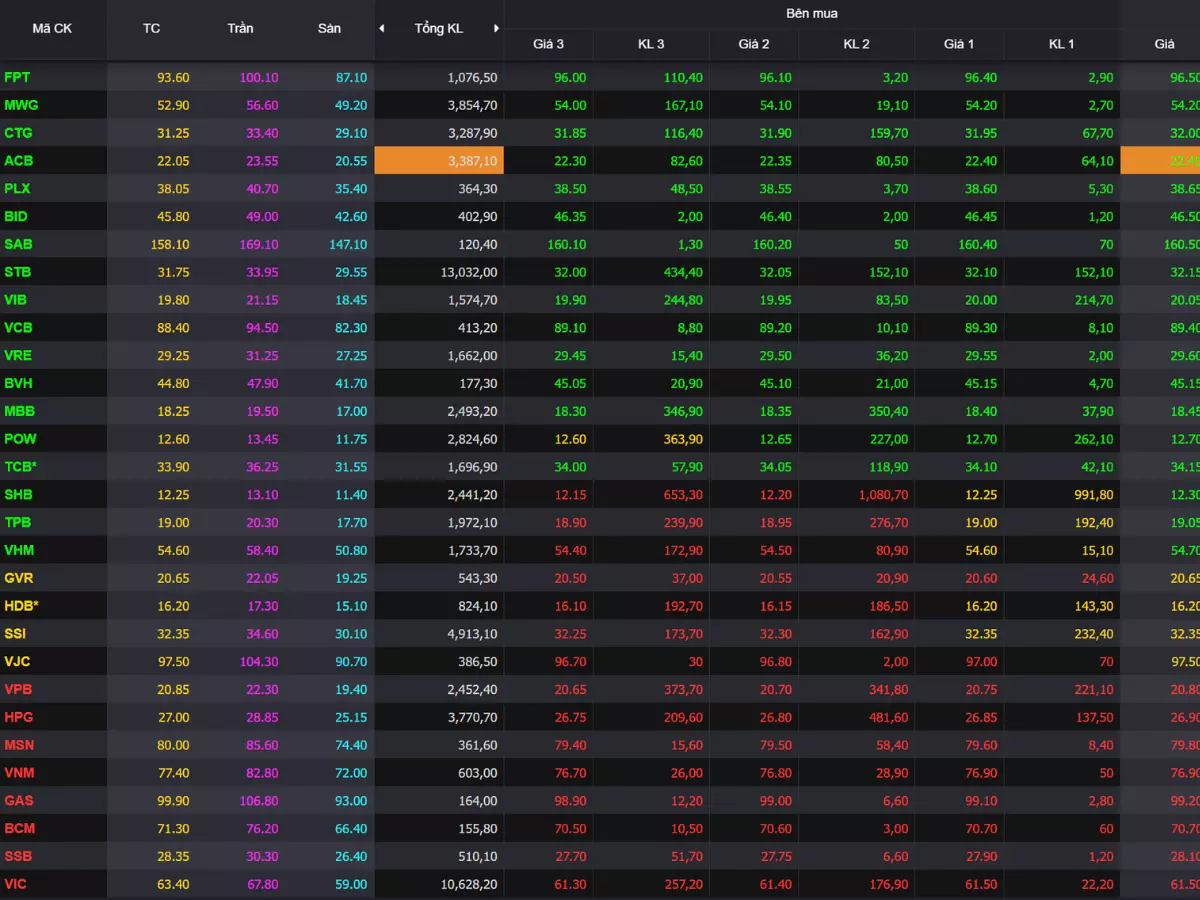Open the VIB stock symbol
1200x900 pixels.
pyautogui.click(x=15, y=300)
